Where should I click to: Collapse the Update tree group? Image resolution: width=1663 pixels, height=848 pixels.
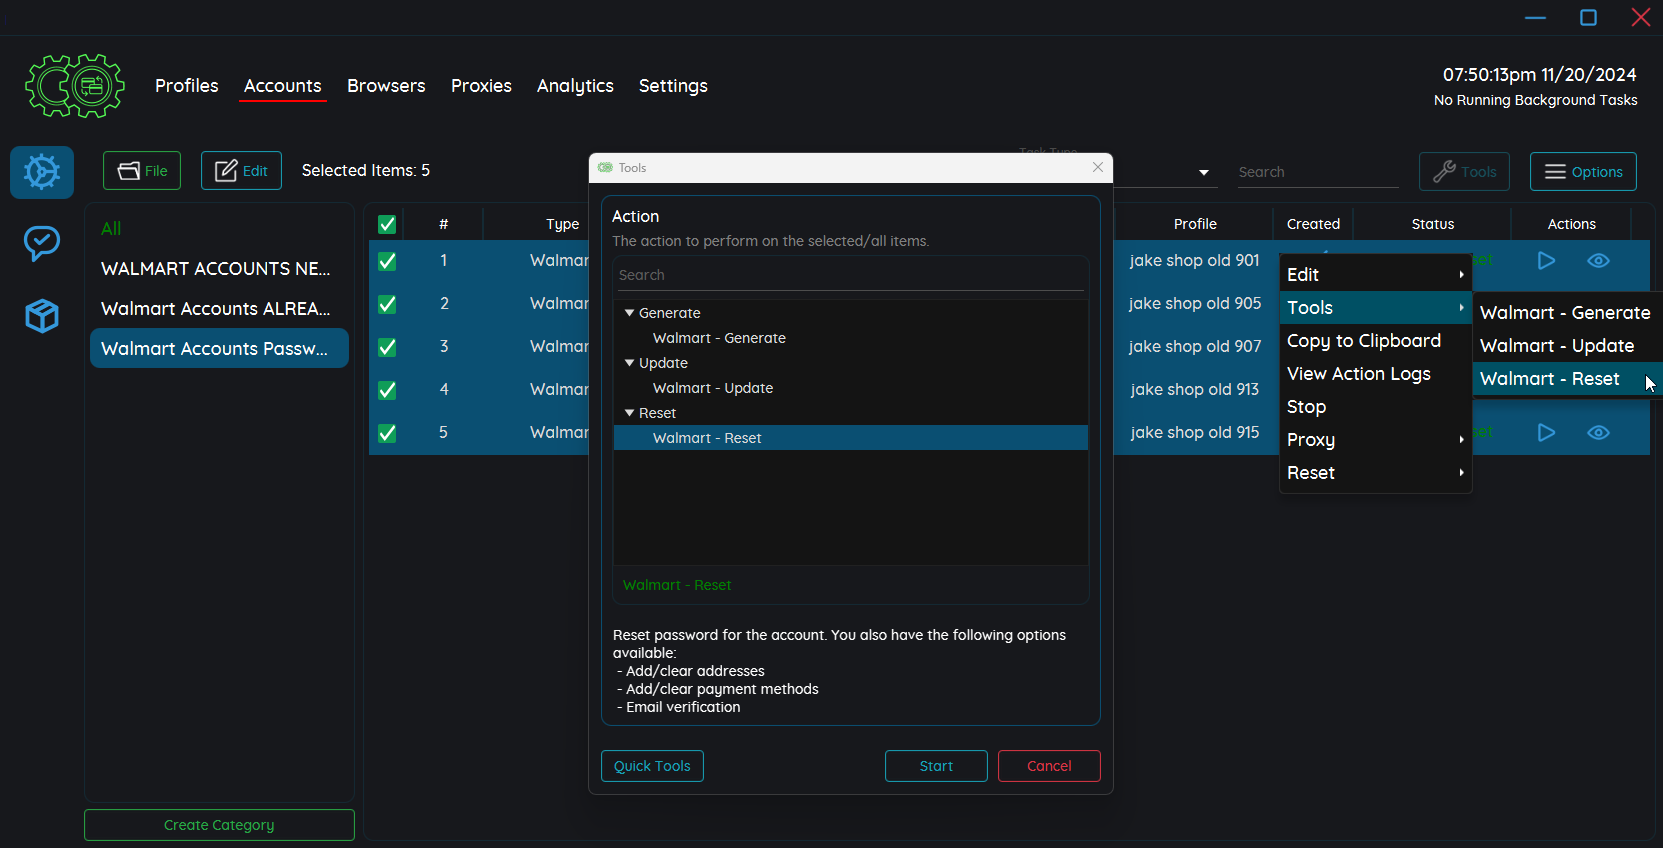pos(630,363)
